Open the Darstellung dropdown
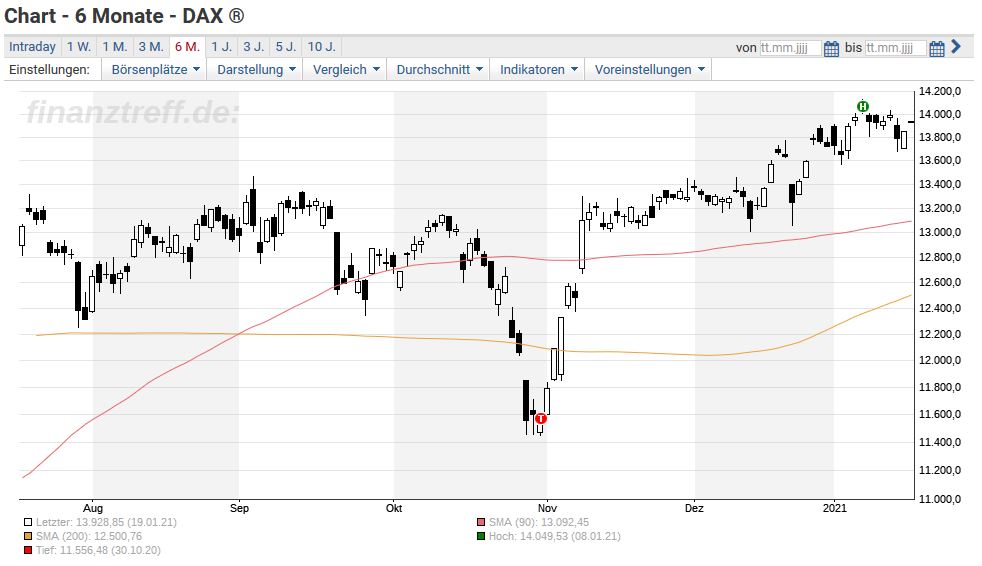 click(x=256, y=69)
